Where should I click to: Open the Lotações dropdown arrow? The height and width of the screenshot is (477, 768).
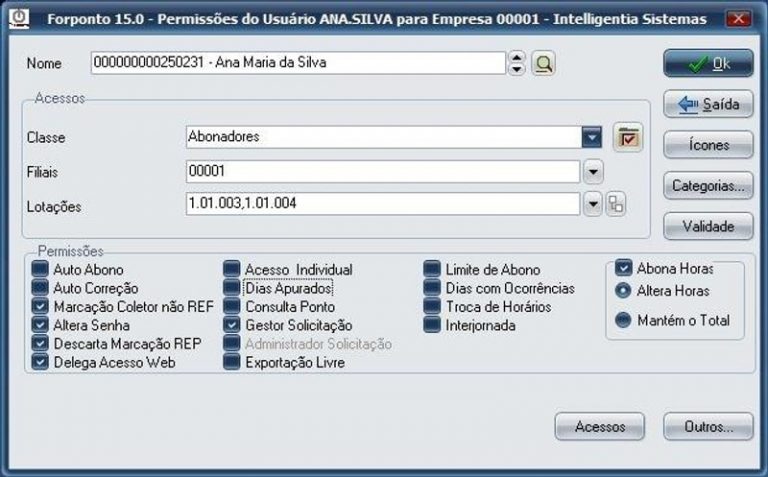(593, 204)
